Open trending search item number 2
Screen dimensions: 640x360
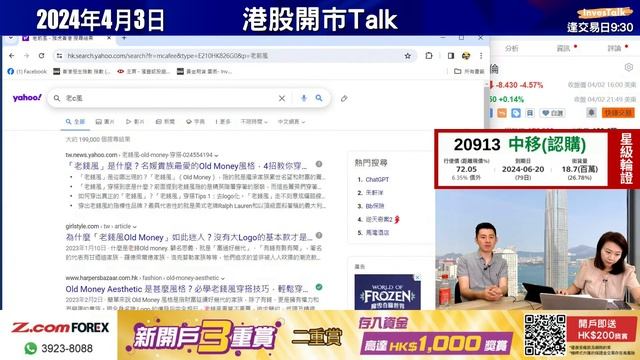[x=374, y=193]
